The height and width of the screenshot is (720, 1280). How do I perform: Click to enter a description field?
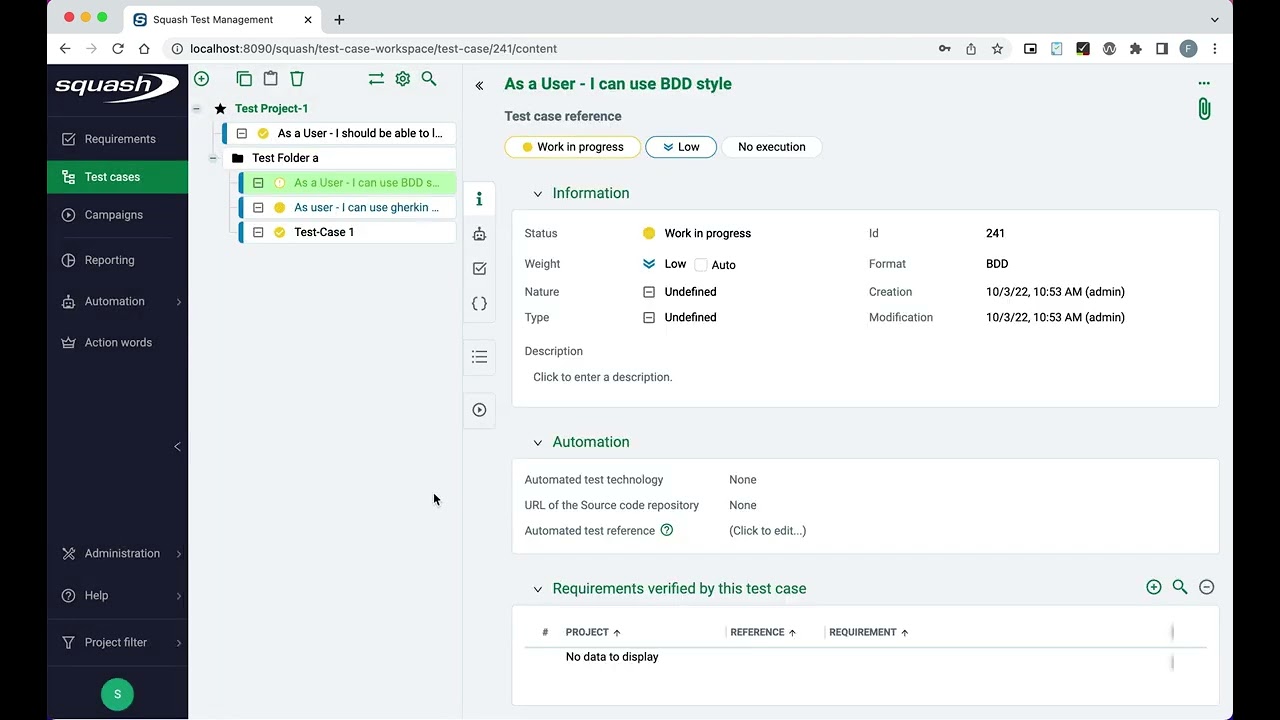click(603, 377)
